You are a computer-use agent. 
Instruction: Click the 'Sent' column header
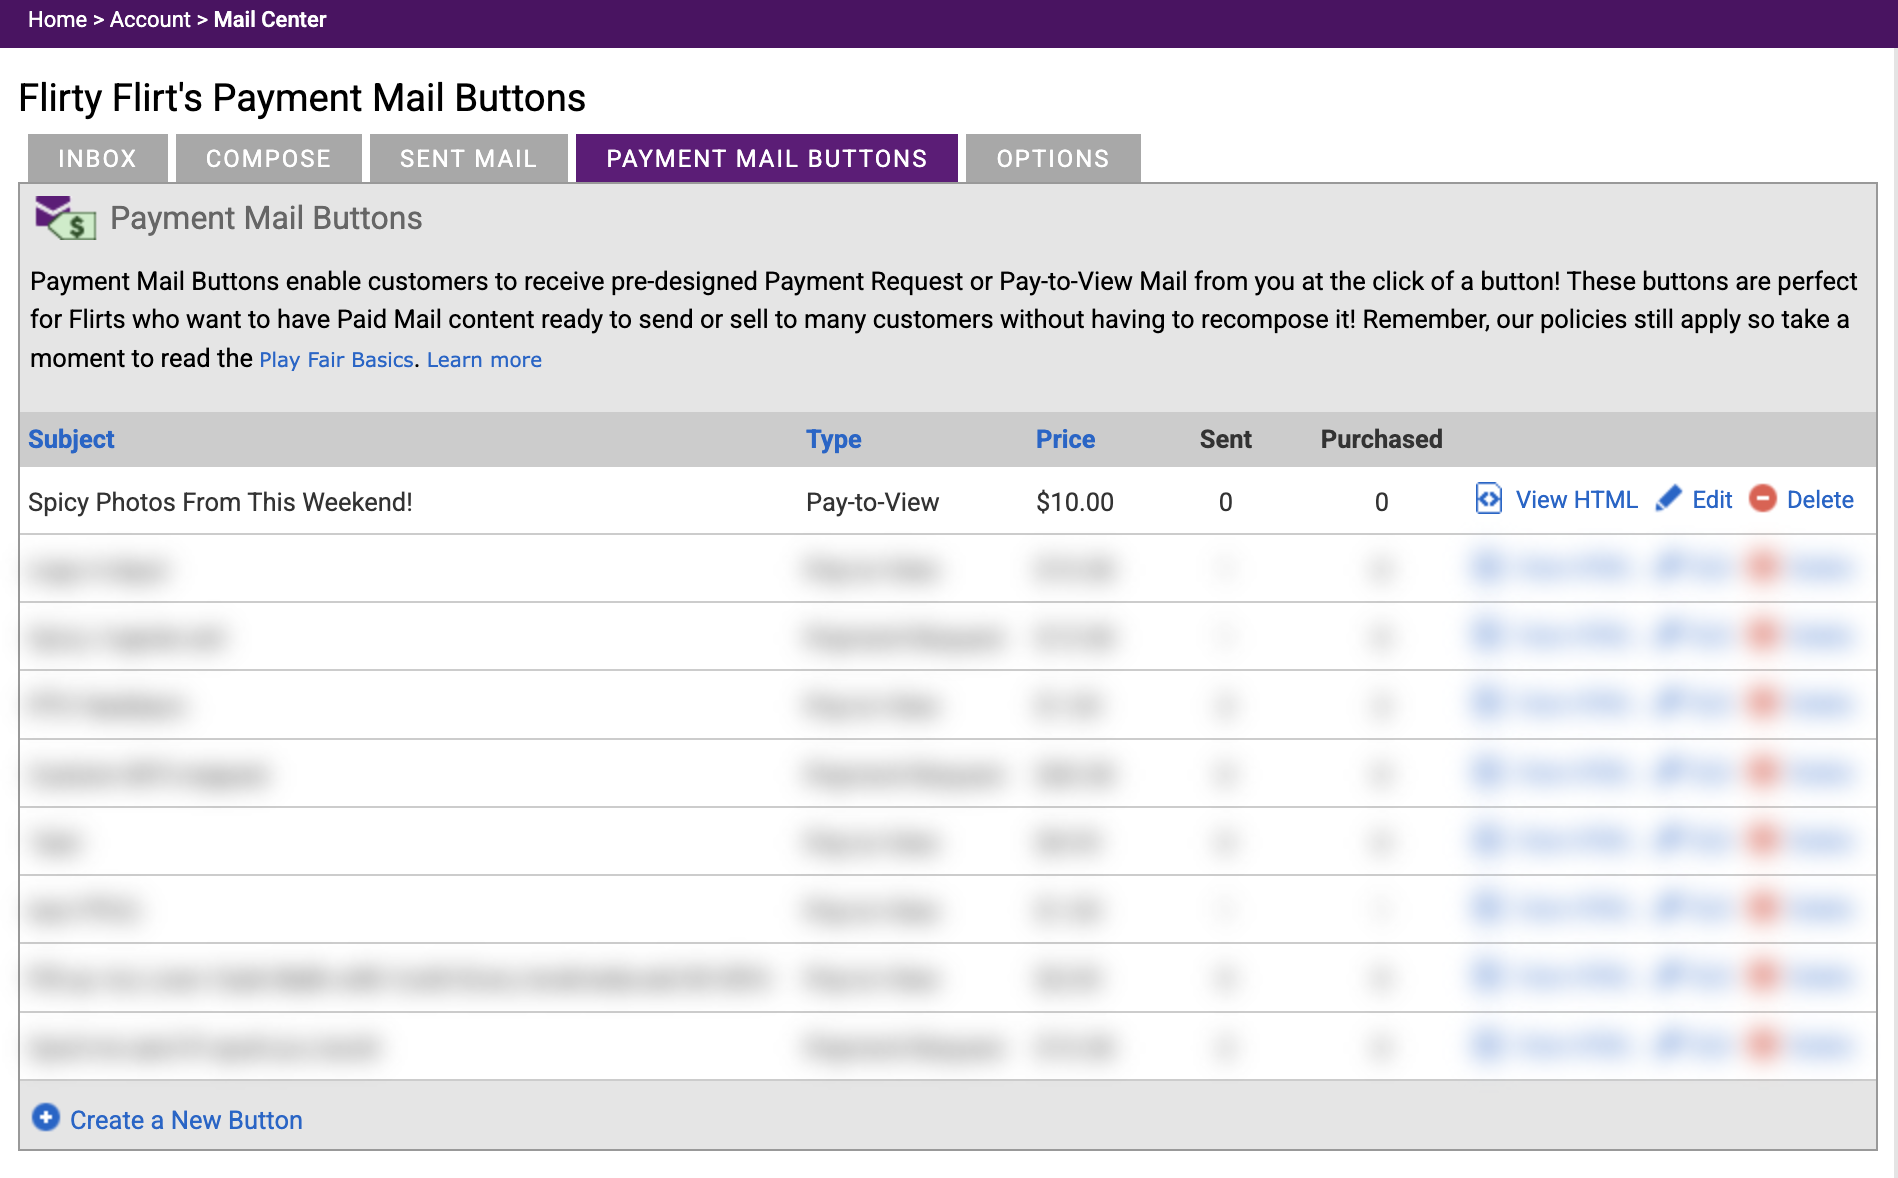coord(1225,439)
